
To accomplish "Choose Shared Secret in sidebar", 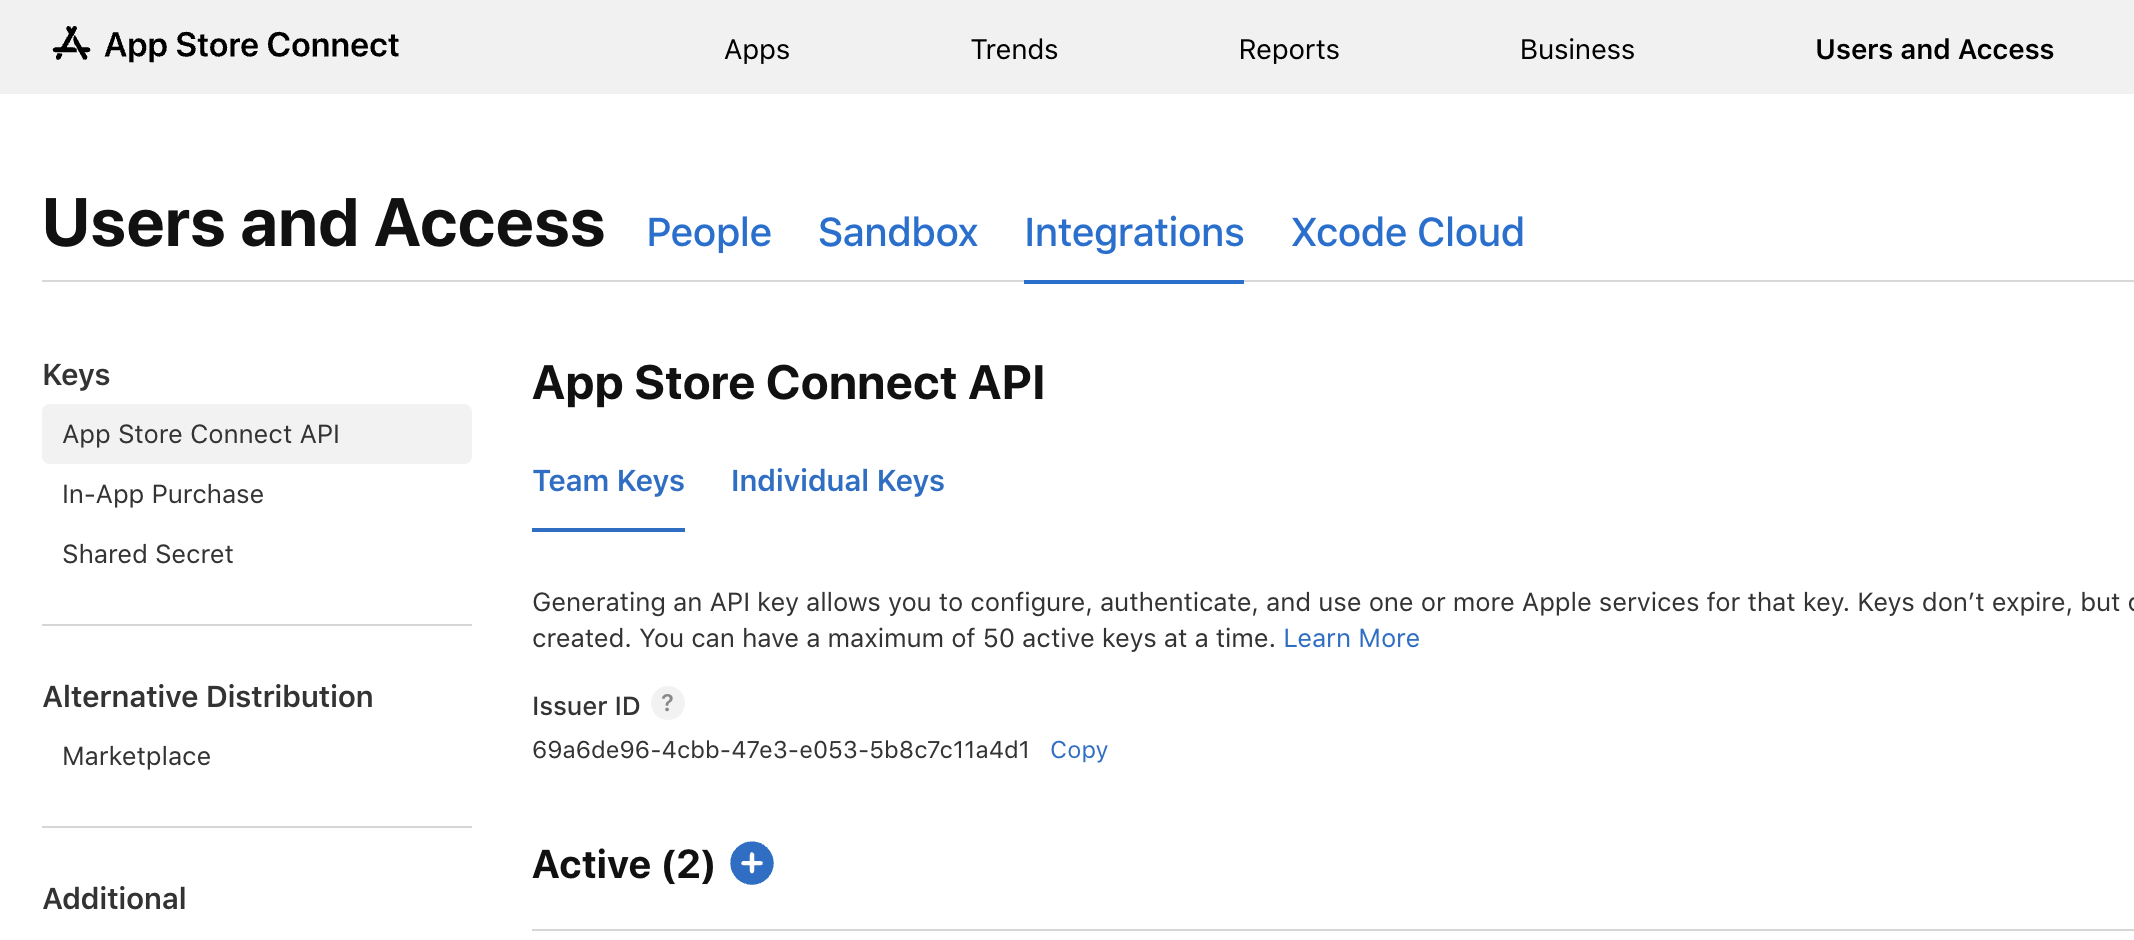I will click(x=148, y=554).
